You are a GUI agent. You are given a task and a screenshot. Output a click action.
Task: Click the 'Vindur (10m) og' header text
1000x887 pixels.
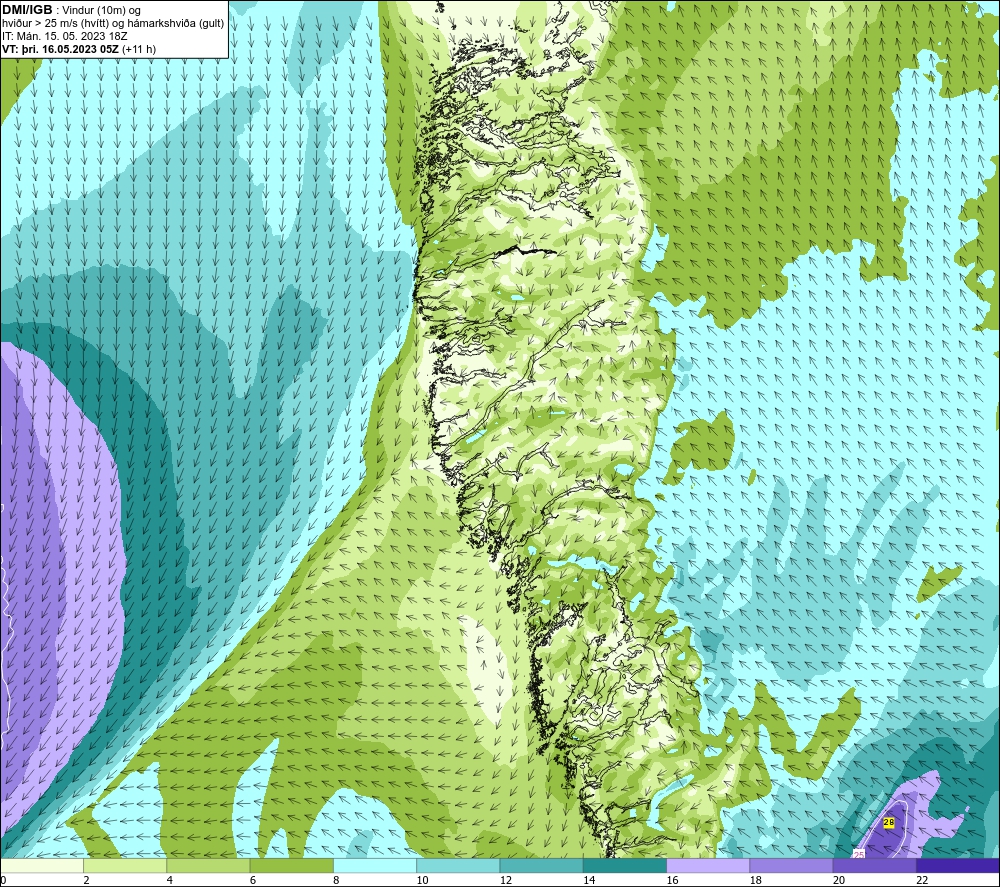(x=101, y=11)
